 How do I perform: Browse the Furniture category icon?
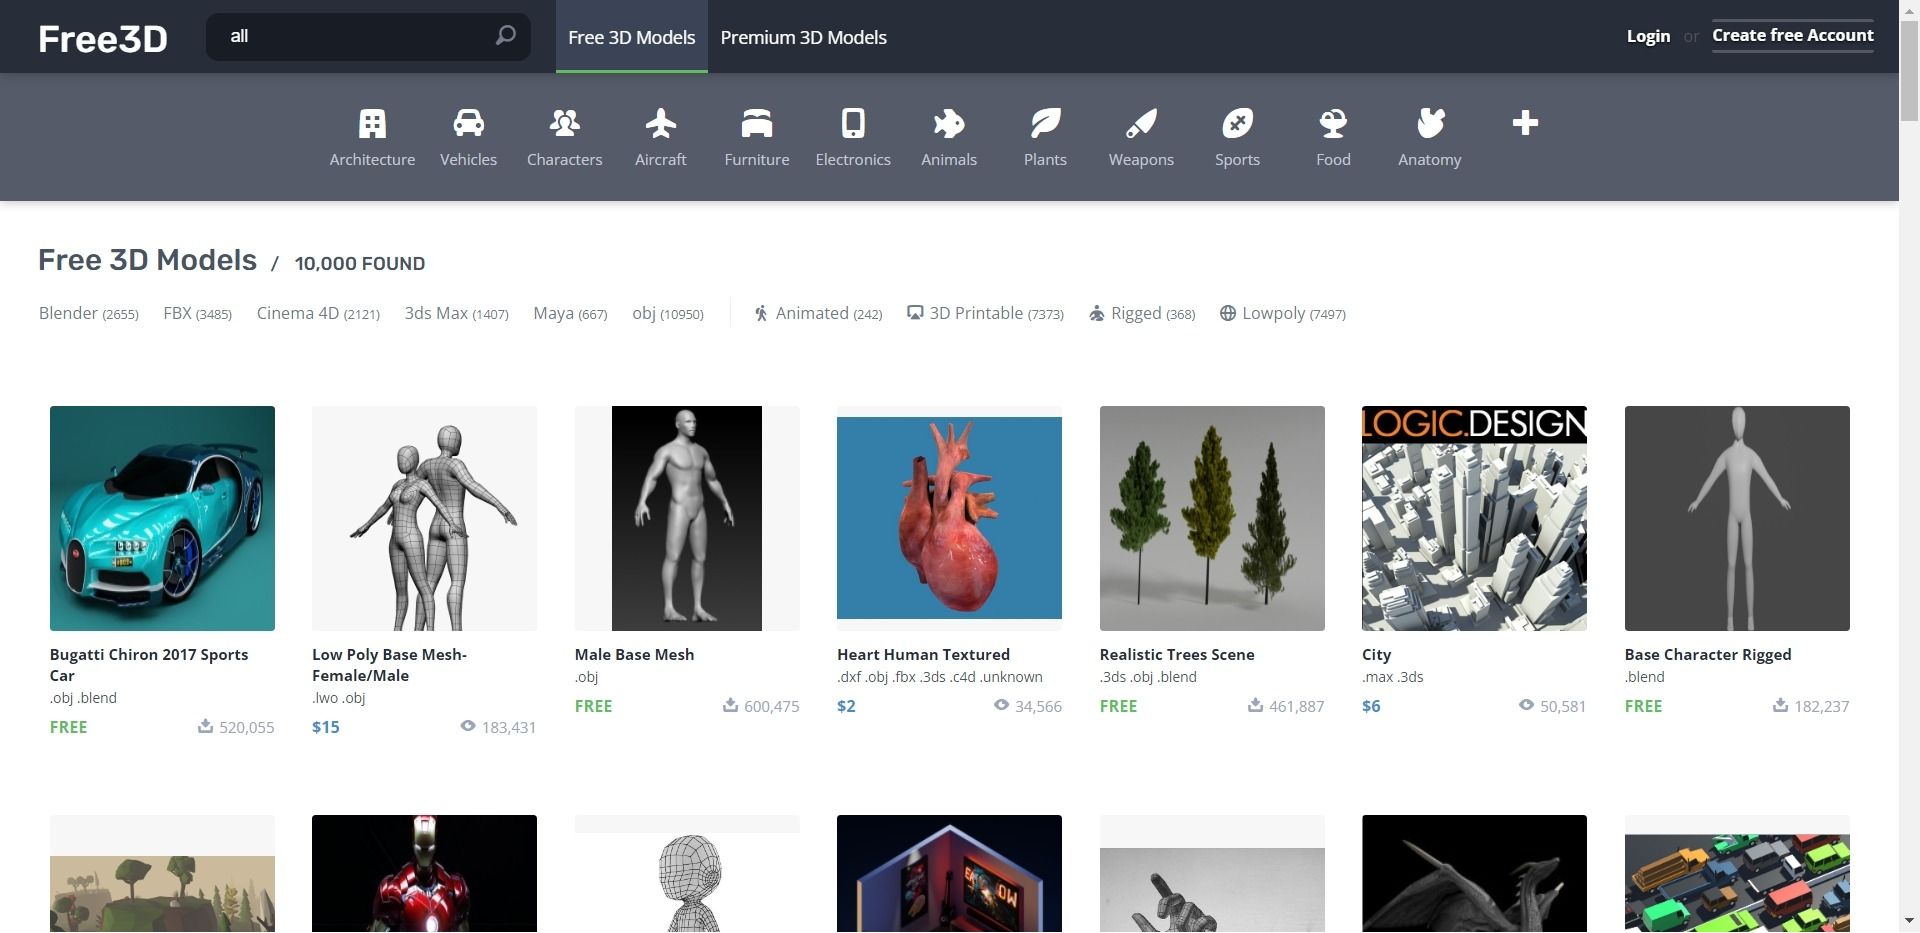(756, 124)
